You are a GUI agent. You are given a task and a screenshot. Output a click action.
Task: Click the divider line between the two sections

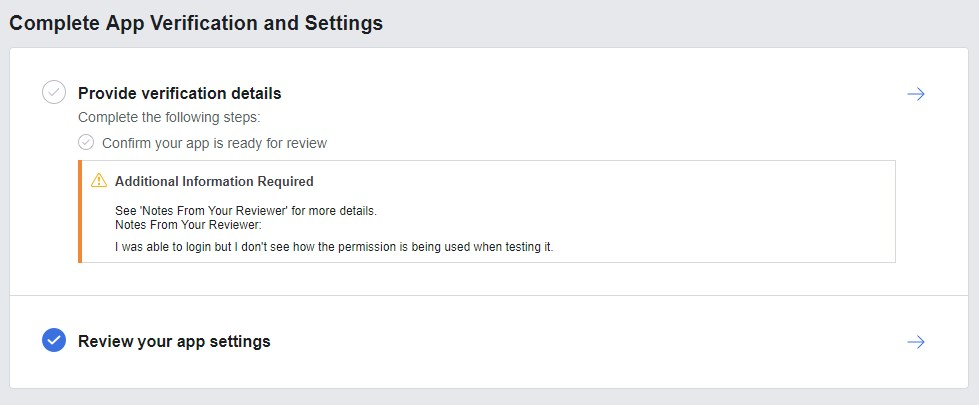489,296
